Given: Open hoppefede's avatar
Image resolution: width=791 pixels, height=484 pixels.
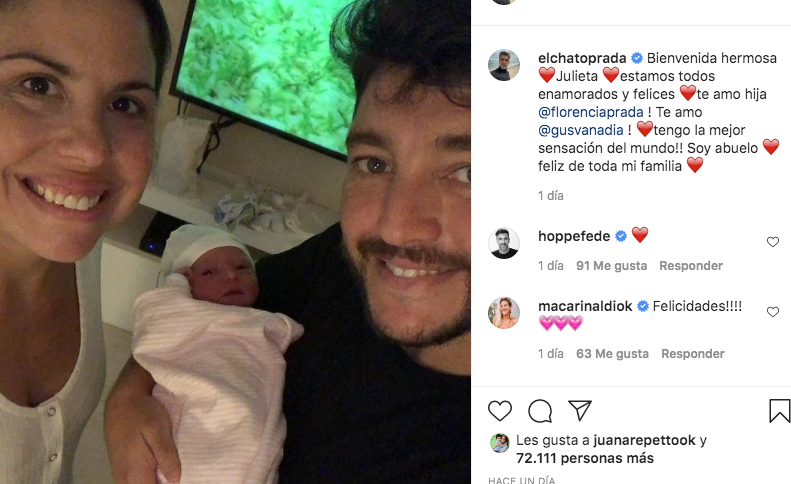Looking at the screenshot, I should click(x=504, y=243).
